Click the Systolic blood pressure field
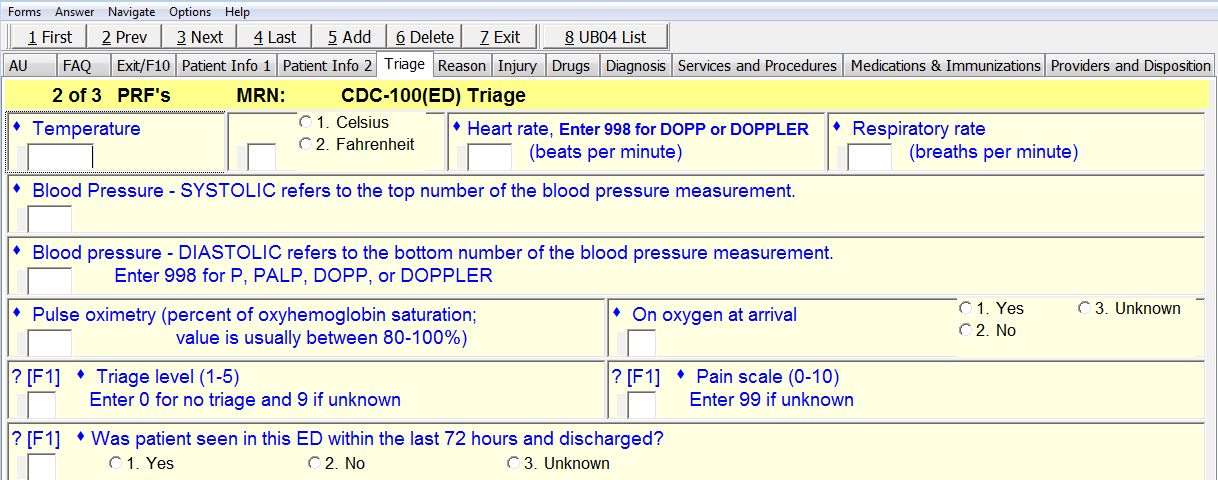 [50, 219]
